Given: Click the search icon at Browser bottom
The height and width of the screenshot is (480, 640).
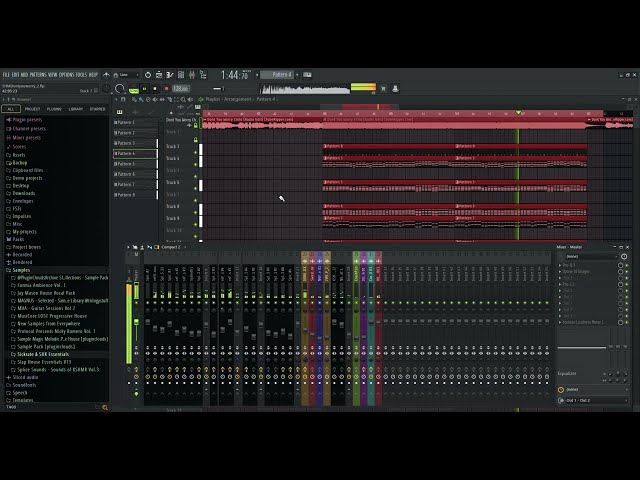Looking at the screenshot, I should 105,407.
